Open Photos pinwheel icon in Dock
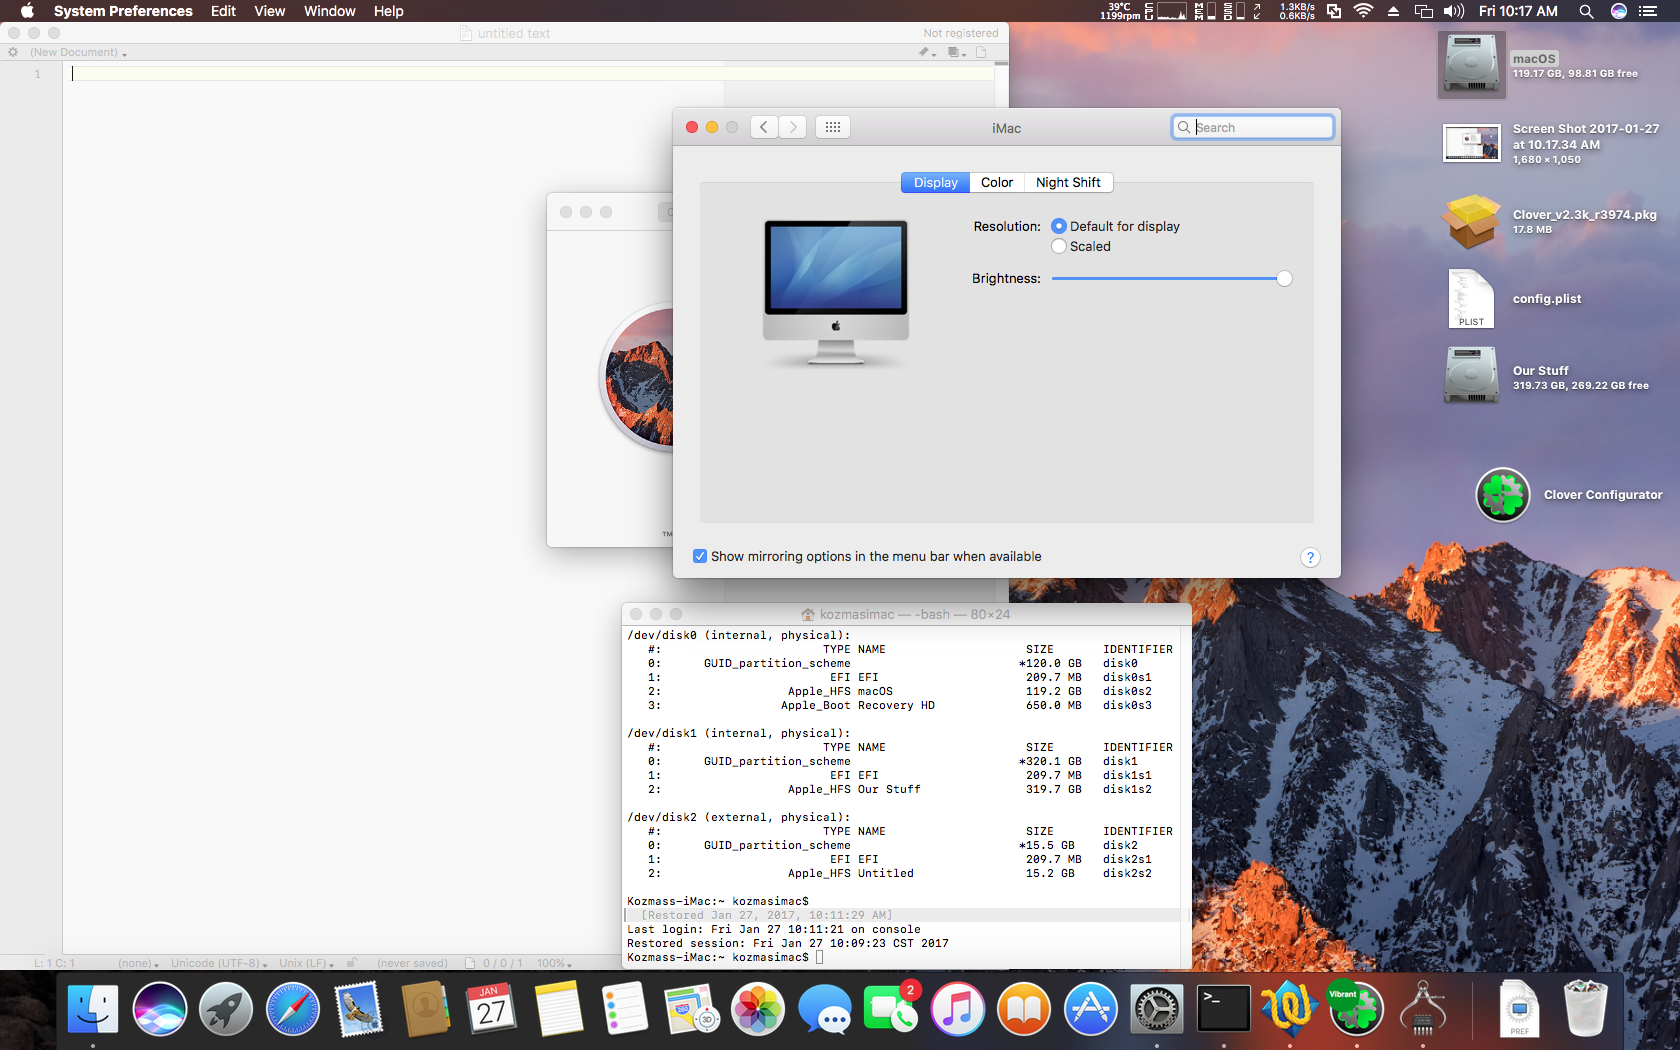 tap(758, 1009)
